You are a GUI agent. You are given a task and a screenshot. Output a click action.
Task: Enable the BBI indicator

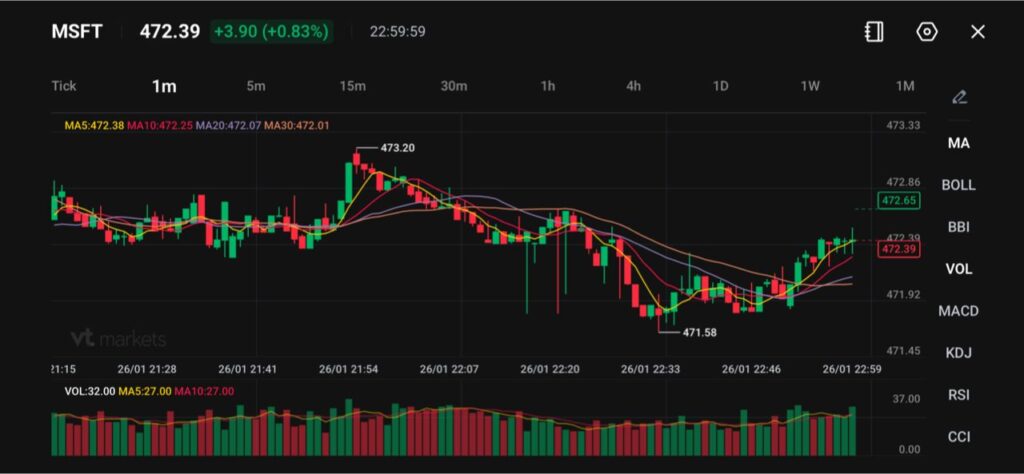958,227
